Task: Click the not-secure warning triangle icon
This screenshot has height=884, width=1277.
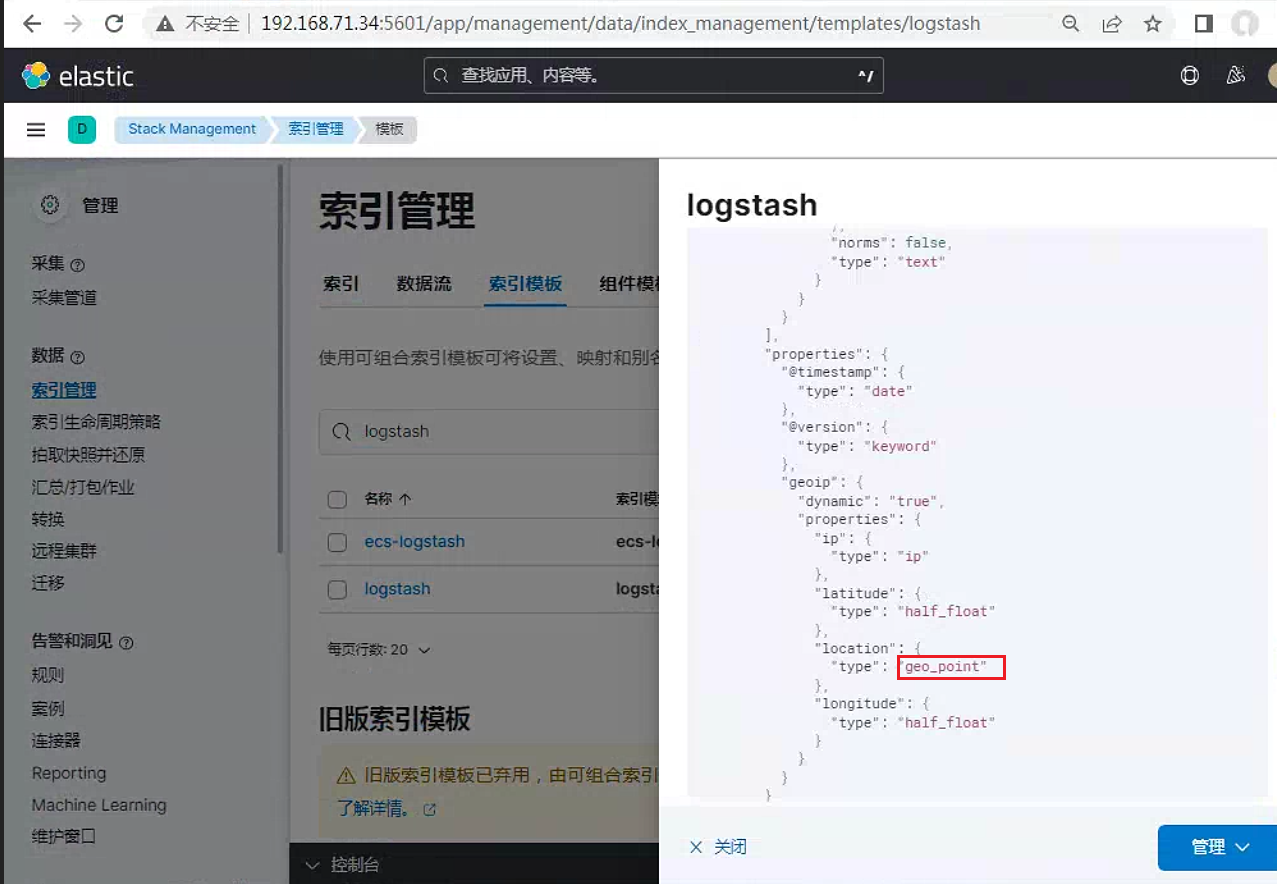Action: 166,23
